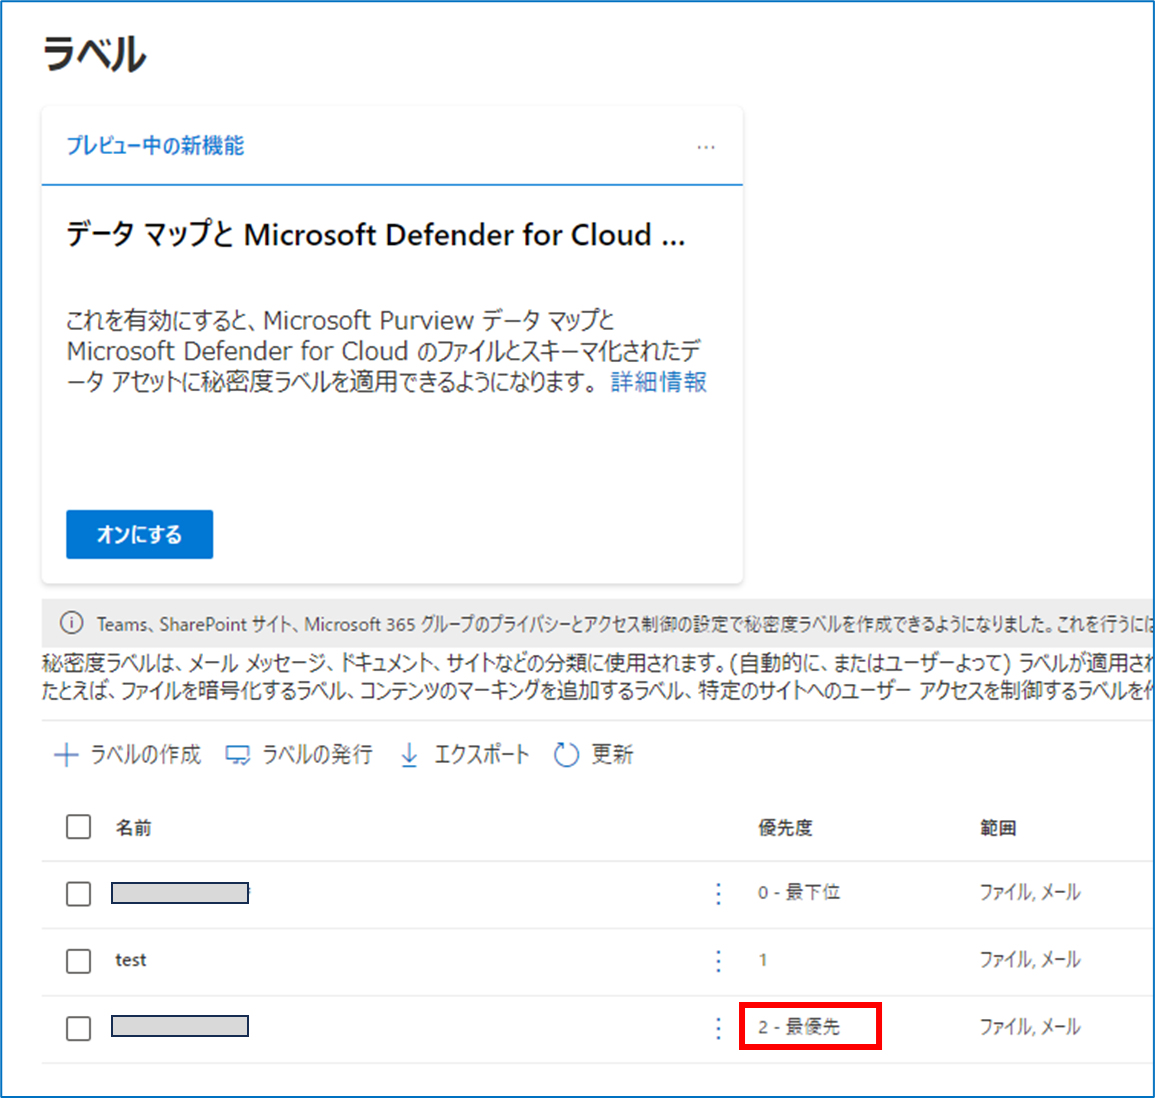The height and width of the screenshot is (1098, 1155).
Task: Click the データ マップと Microsoft Defender for Cloud heading
Action: coord(376,235)
